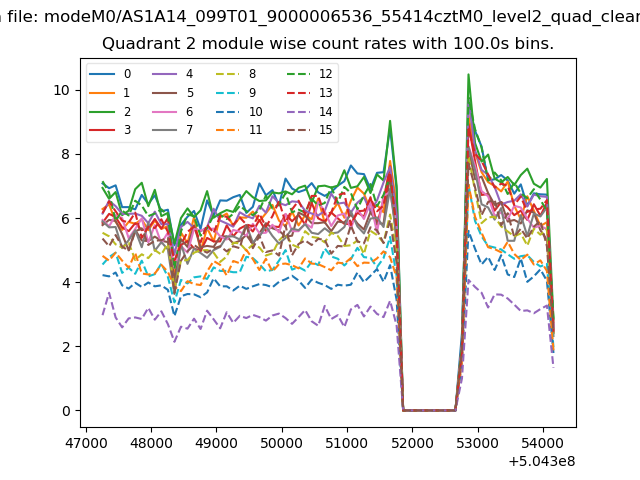Screen dimensions: 640x480
Task: Click the x-axis offset text +5.043e8
Action: (x=537, y=461)
